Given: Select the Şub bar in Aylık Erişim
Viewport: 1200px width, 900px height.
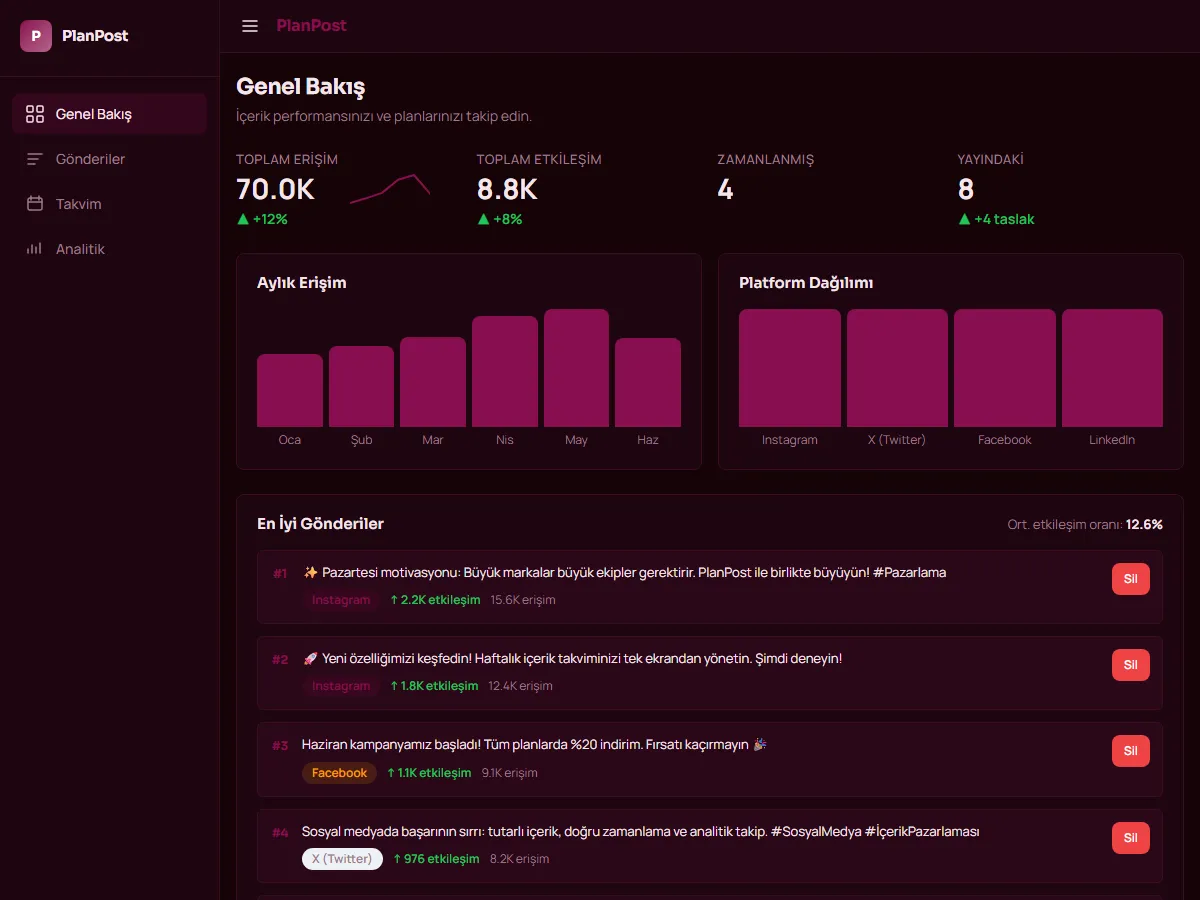Looking at the screenshot, I should pos(361,387).
